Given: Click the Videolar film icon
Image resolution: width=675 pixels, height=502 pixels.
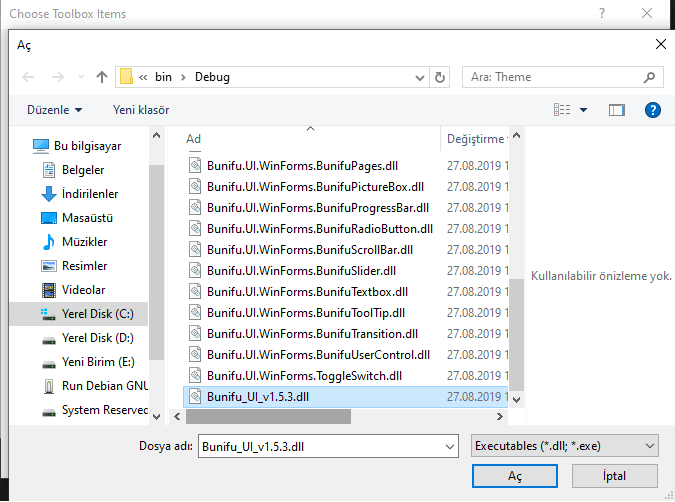Looking at the screenshot, I should pos(49,290).
